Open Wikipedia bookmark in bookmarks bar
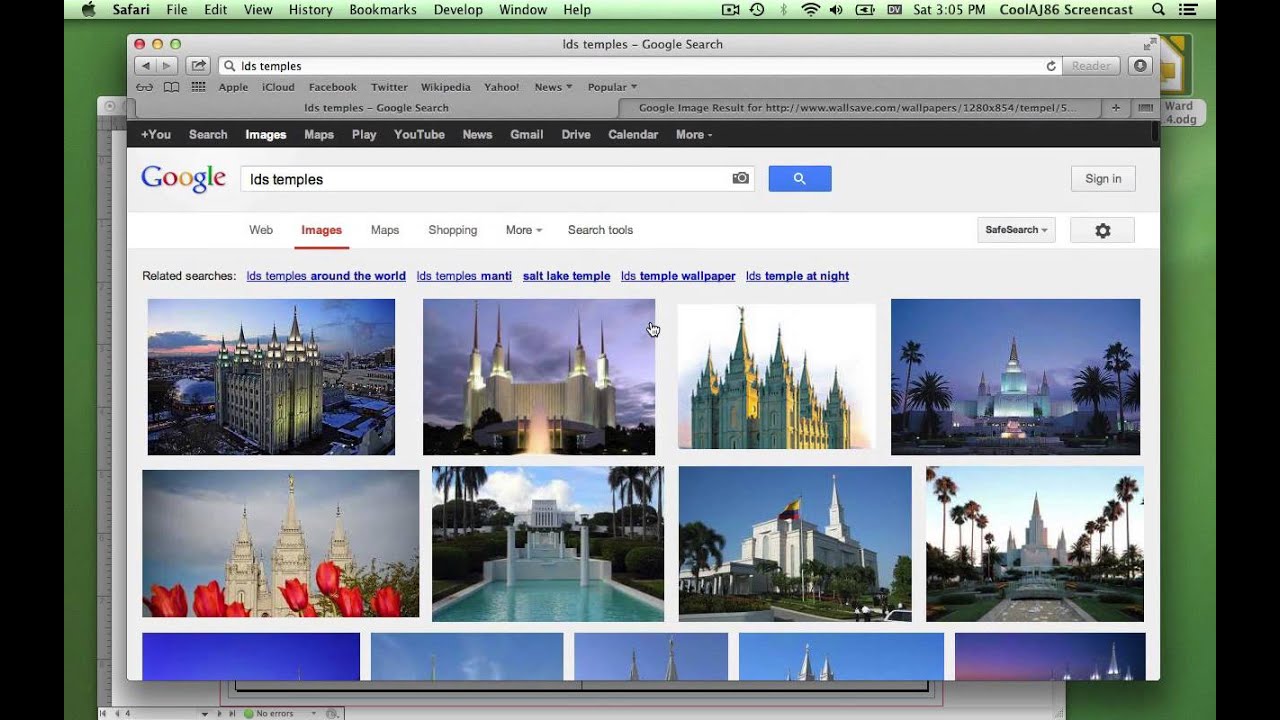The image size is (1280, 720). [445, 87]
